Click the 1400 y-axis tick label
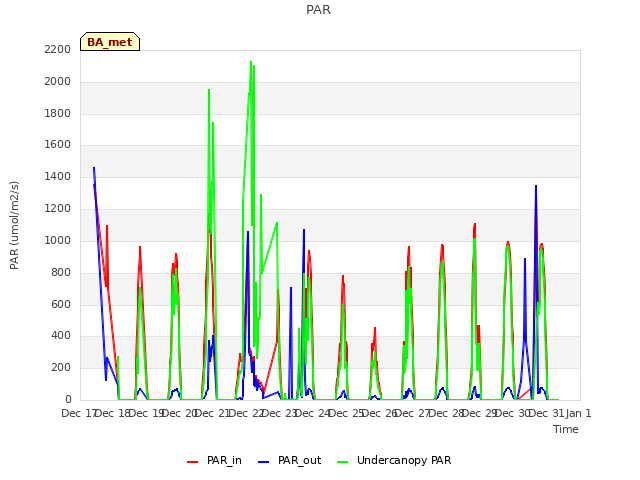The image size is (640, 480). (58, 177)
